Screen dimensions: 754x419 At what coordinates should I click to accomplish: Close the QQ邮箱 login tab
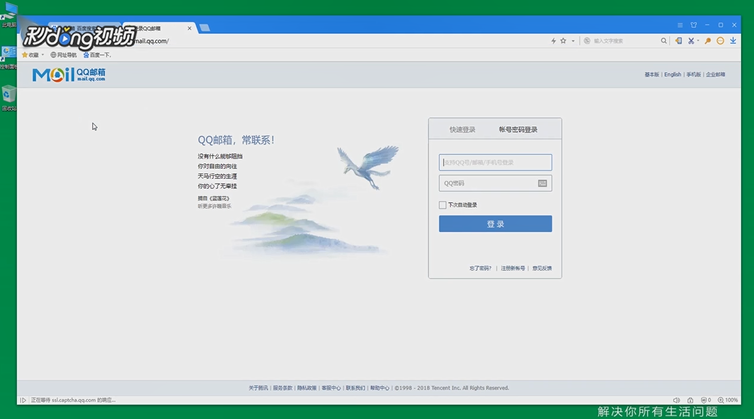click(x=189, y=28)
